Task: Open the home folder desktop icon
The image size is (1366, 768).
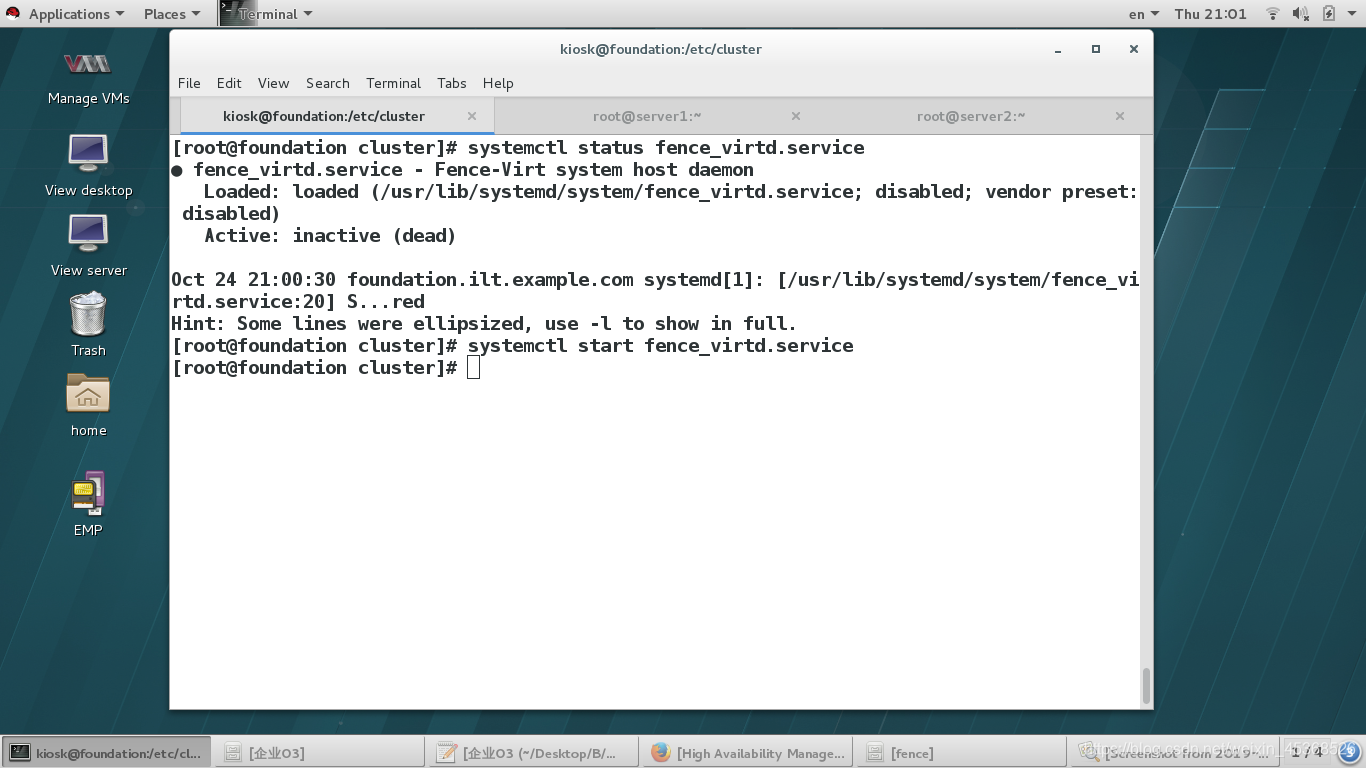Action: click(88, 404)
